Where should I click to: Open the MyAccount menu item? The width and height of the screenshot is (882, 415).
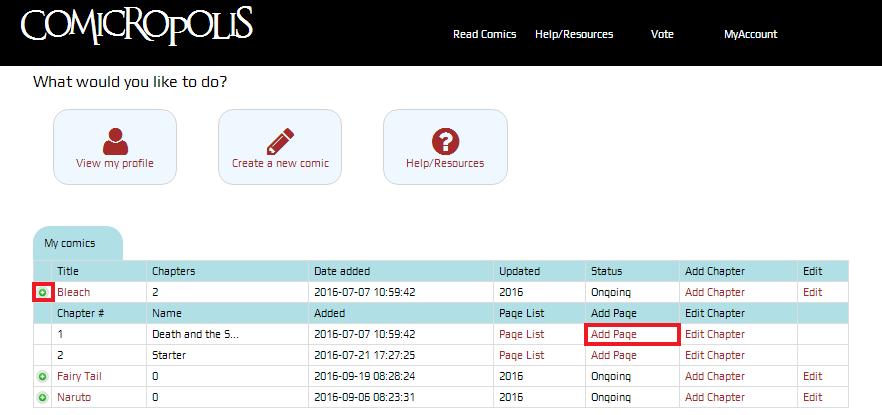[750, 34]
